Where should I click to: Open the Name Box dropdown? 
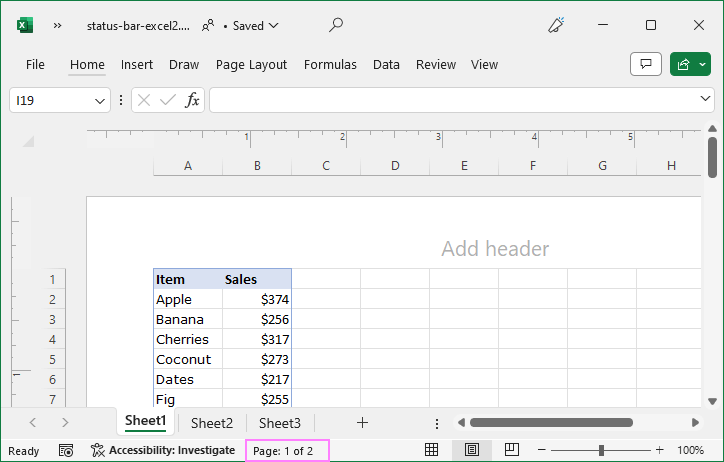coord(101,100)
